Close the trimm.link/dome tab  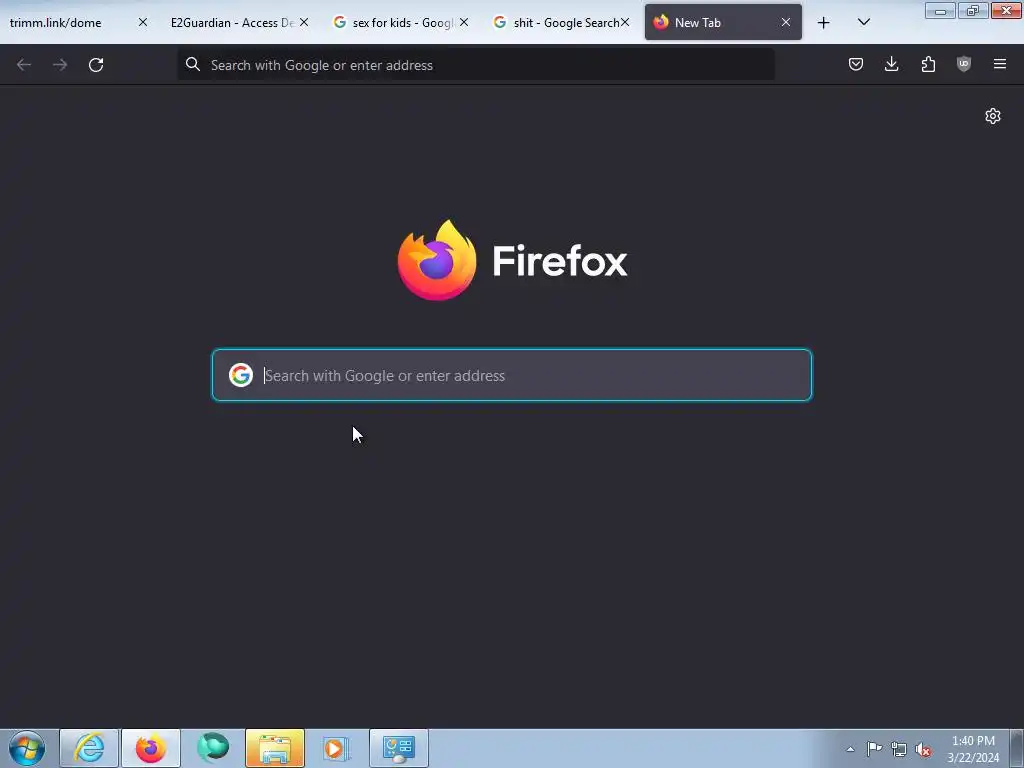click(143, 22)
